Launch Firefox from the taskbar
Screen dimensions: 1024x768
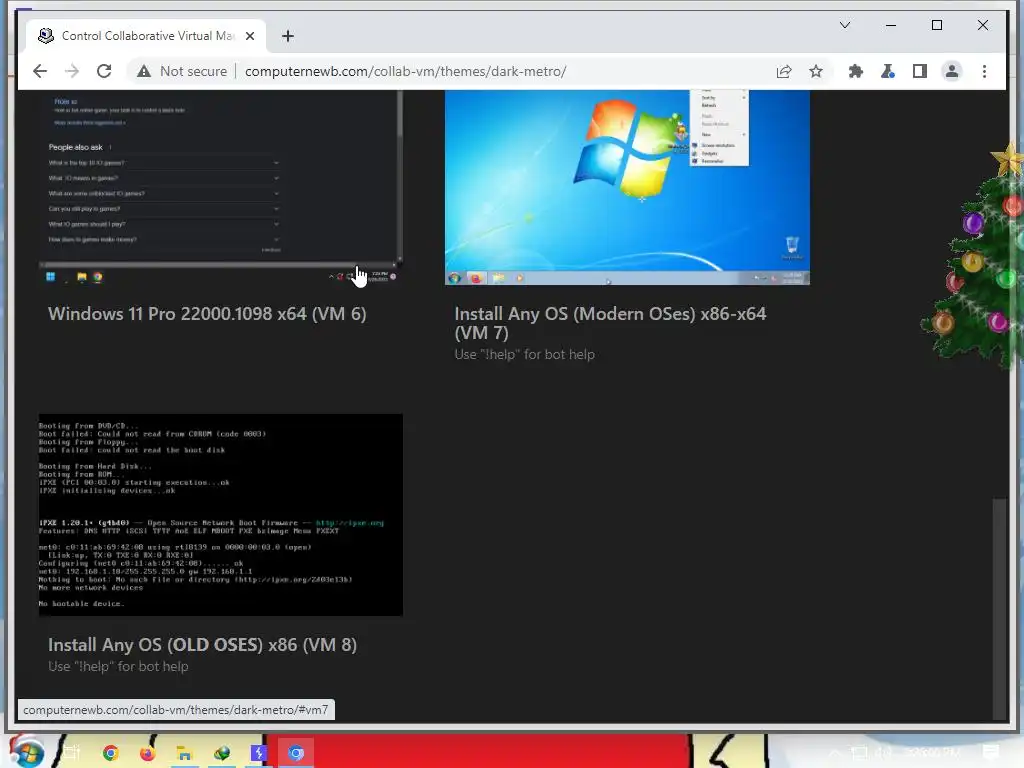(148, 753)
